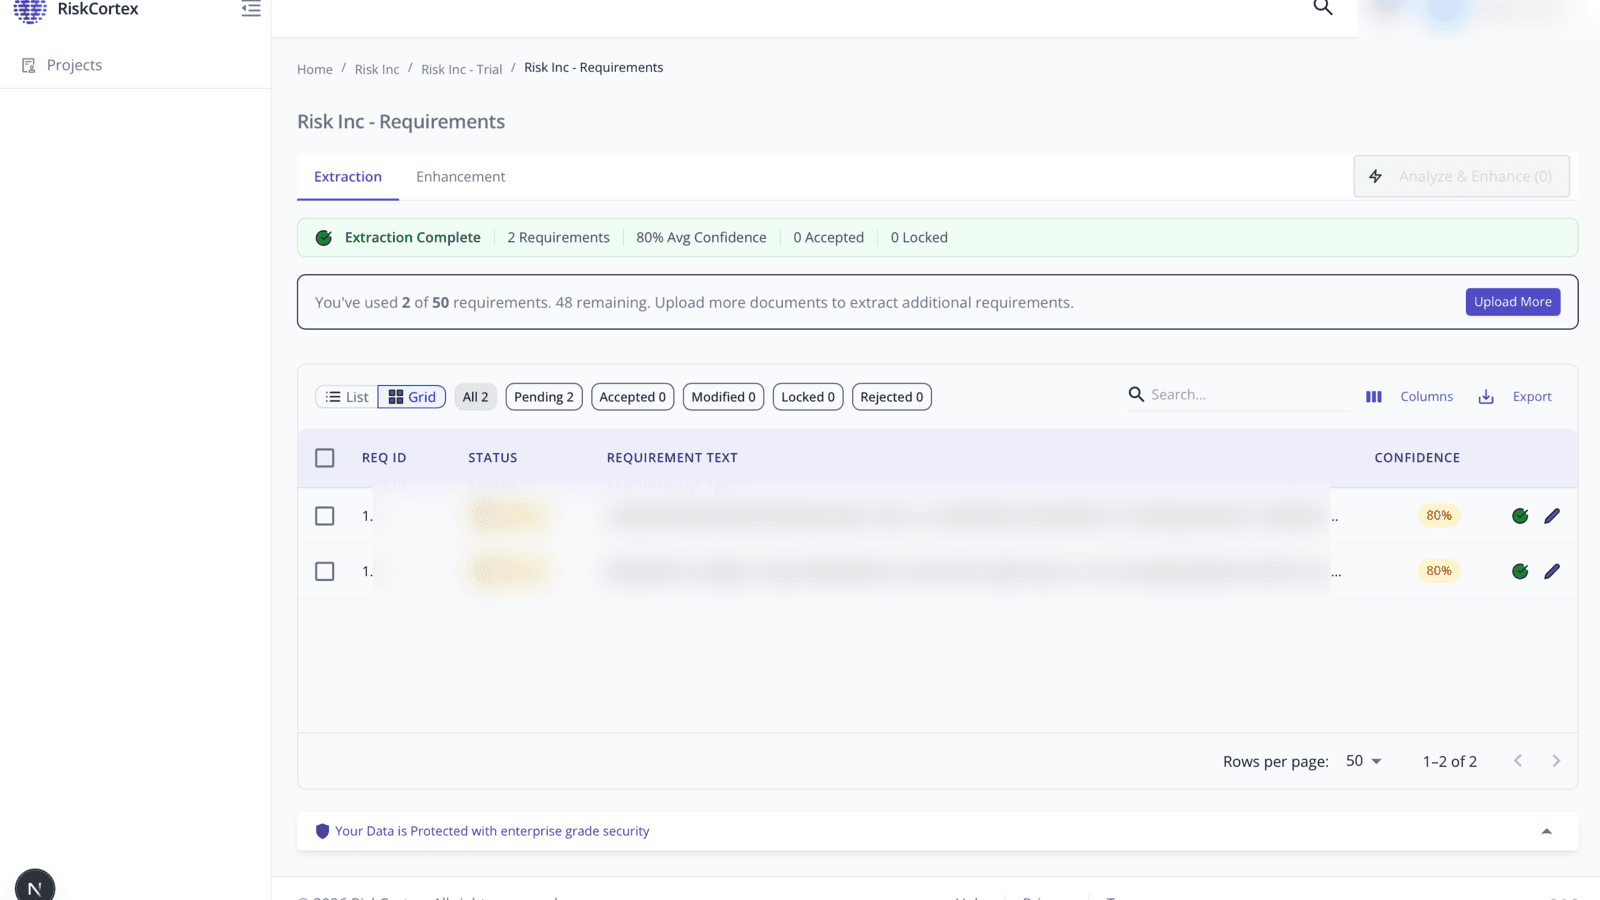Click the 1–2 of 2 pagination text

(x=1449, y=762)
